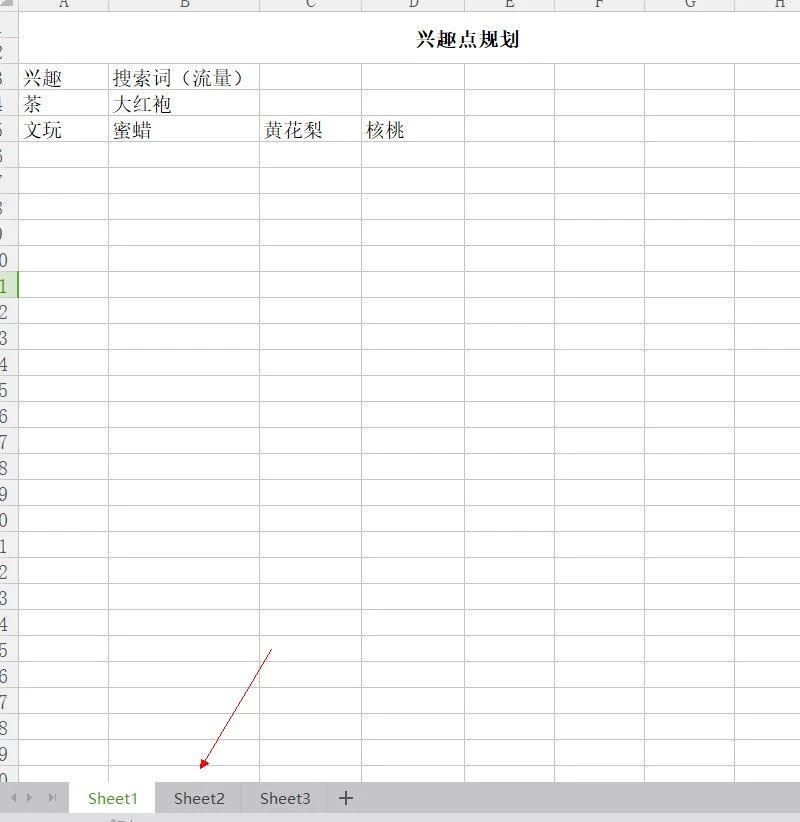The width and height of the screenshot is (800, 822).
Task: Switch to the Sheet2 tab
Action: click(x=198, y=798)
